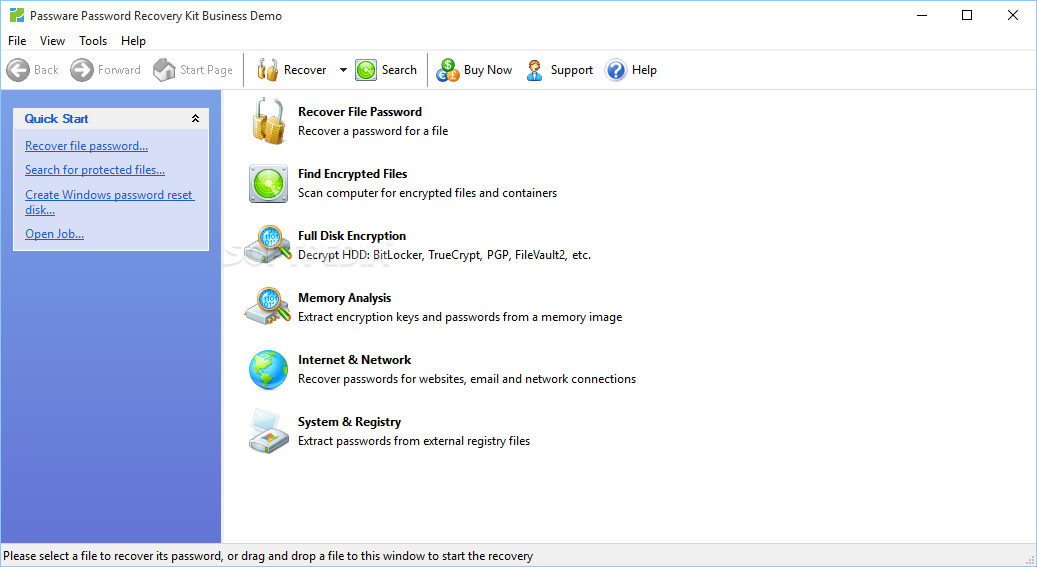The height and width of the screenshot is (567, 1037).
Task: Click the status bar message text
Action: coord(268,556)
